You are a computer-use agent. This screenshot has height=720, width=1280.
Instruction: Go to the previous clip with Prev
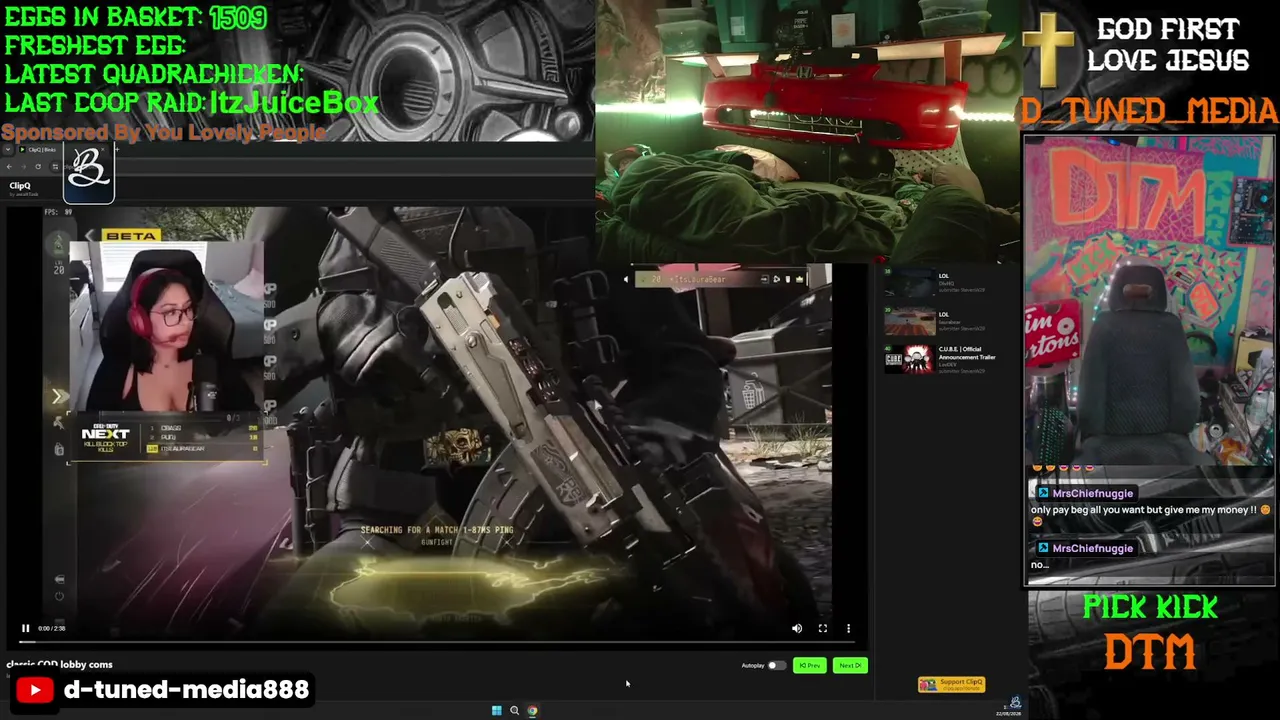[x=810, y=666]
